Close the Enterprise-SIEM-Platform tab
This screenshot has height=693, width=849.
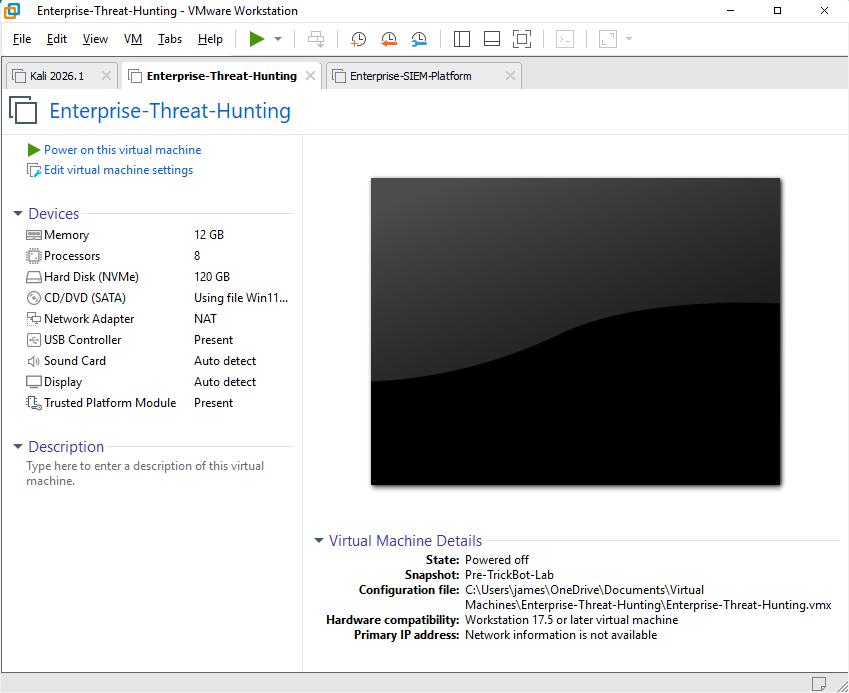point(510,76)
